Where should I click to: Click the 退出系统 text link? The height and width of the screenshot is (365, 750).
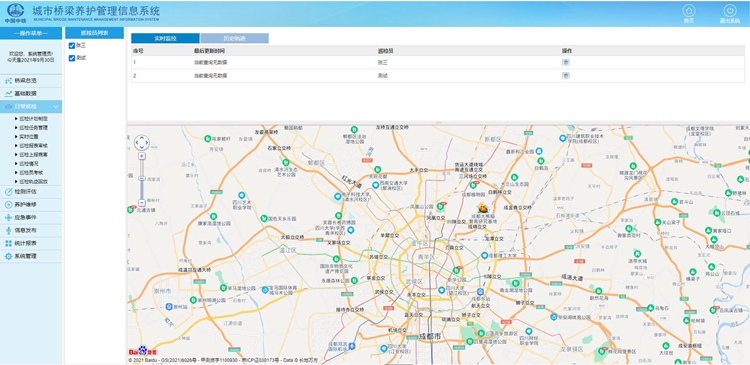click(x=729, y=21)
